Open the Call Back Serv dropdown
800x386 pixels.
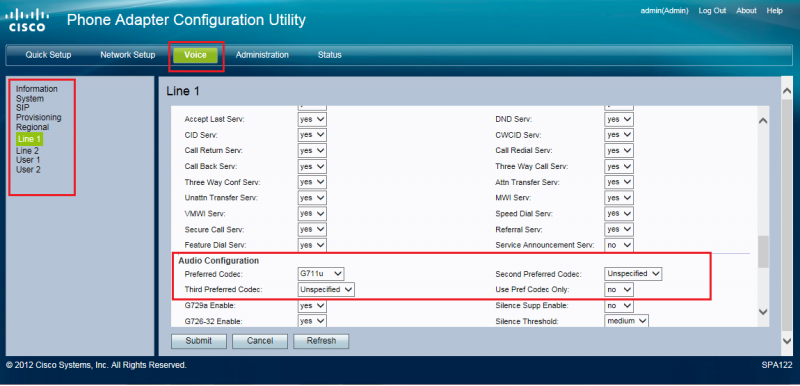[x=312, y=167]
